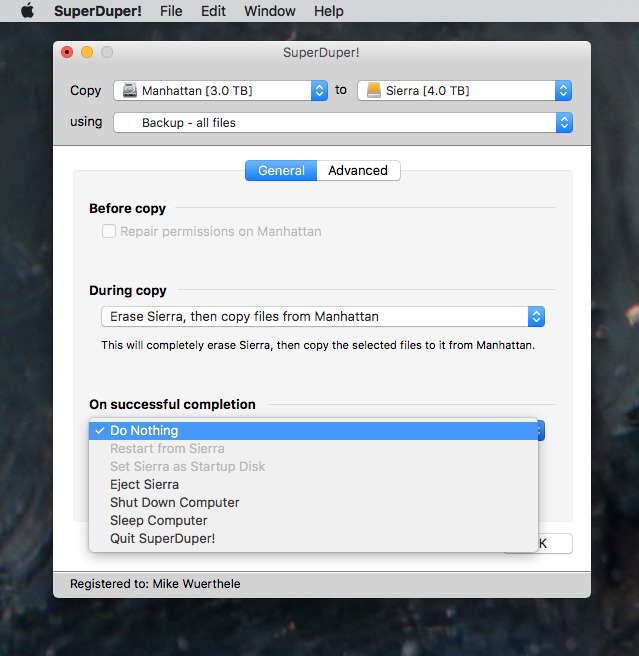Toggle Repair permissions on Manhattan checkbox

click(109, 231)
